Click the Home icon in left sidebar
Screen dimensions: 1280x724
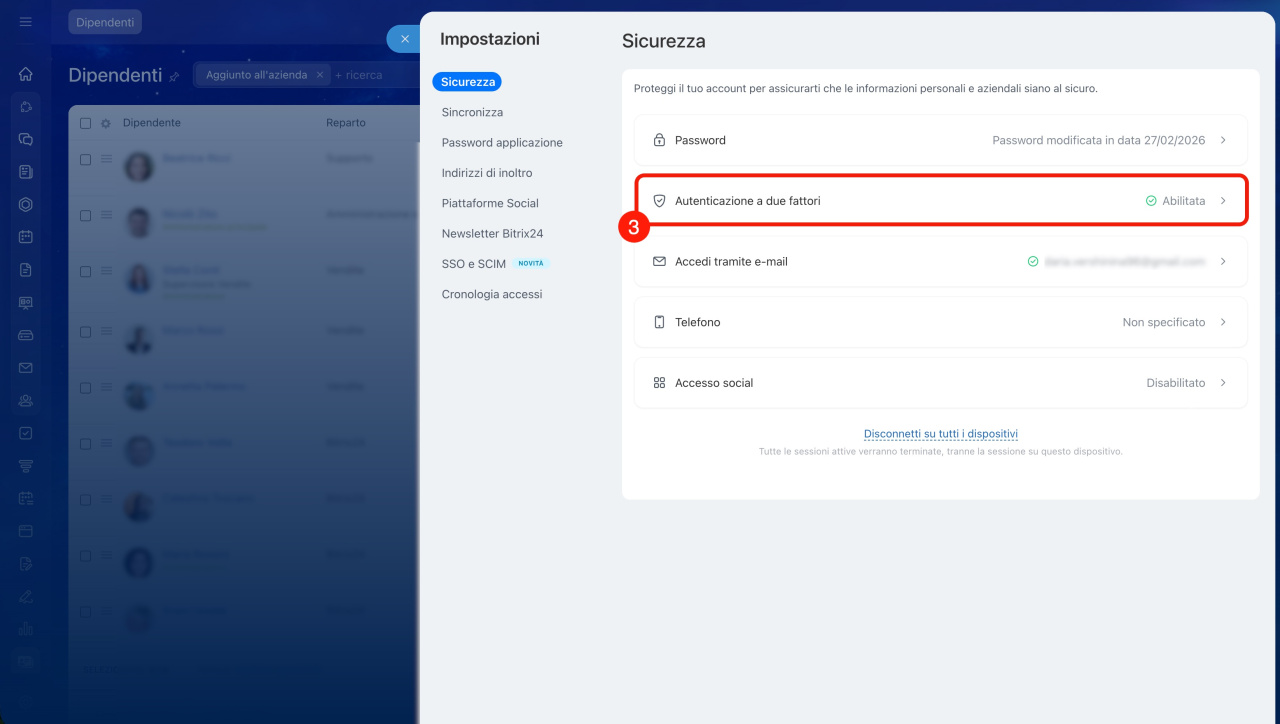[x=26, y=74]
